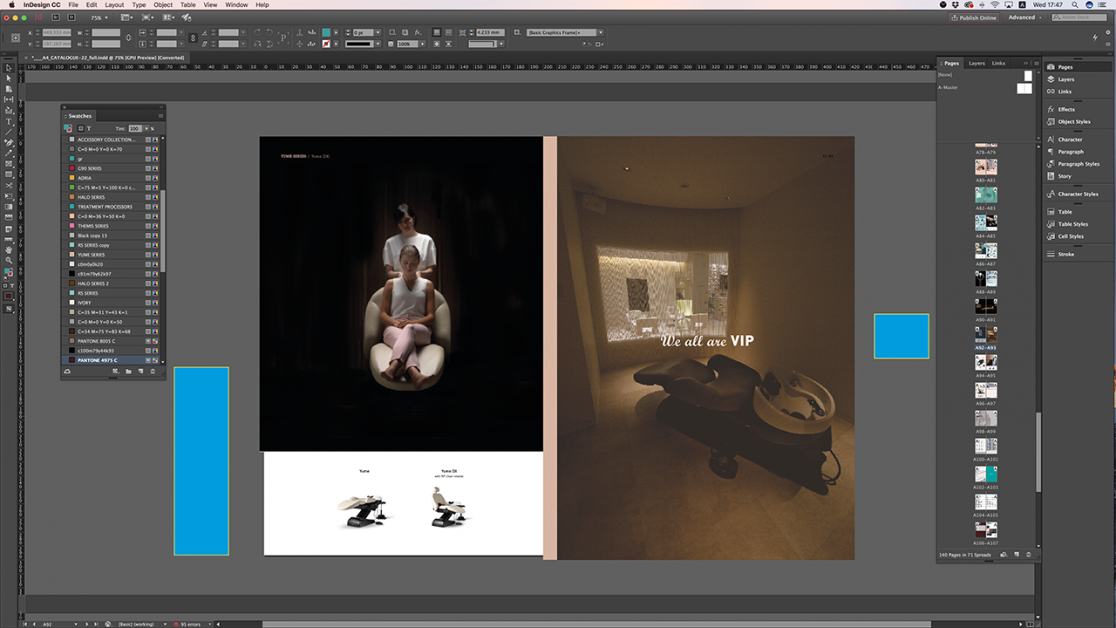Open the Advanced workspace switcher
This screenshot has width=1116, height=628.
click(1025, 17)
